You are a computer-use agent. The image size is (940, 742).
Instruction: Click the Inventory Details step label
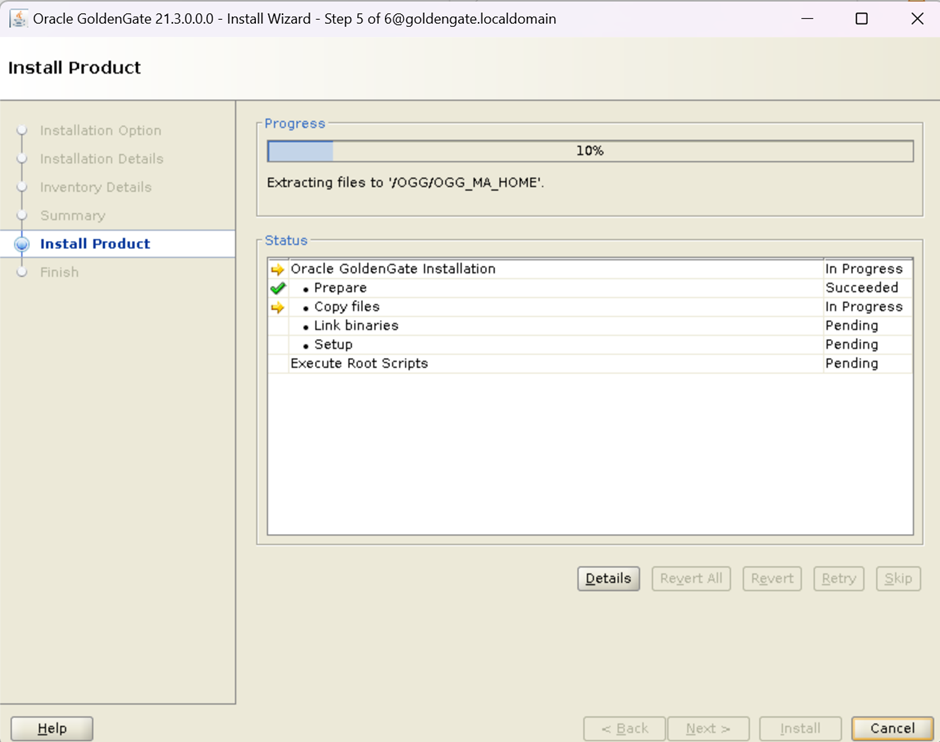coord(96,187)
